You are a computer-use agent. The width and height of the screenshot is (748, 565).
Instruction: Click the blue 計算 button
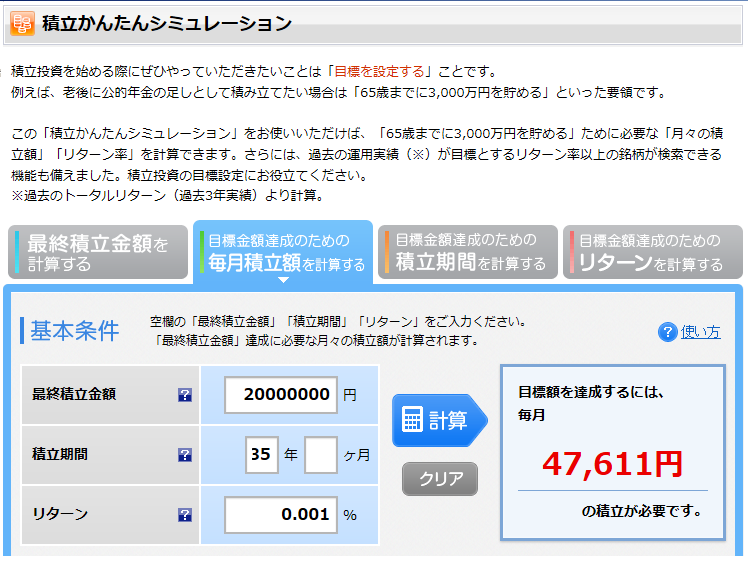(439, 420)
